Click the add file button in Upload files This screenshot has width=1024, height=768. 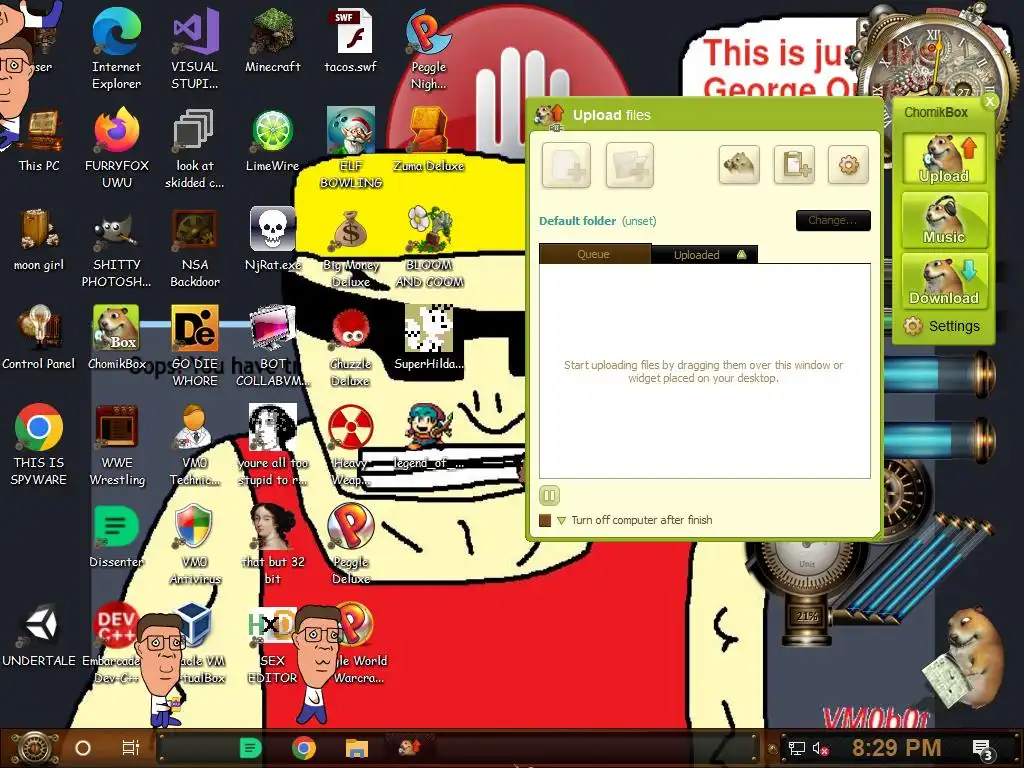[x=566, y=165]
